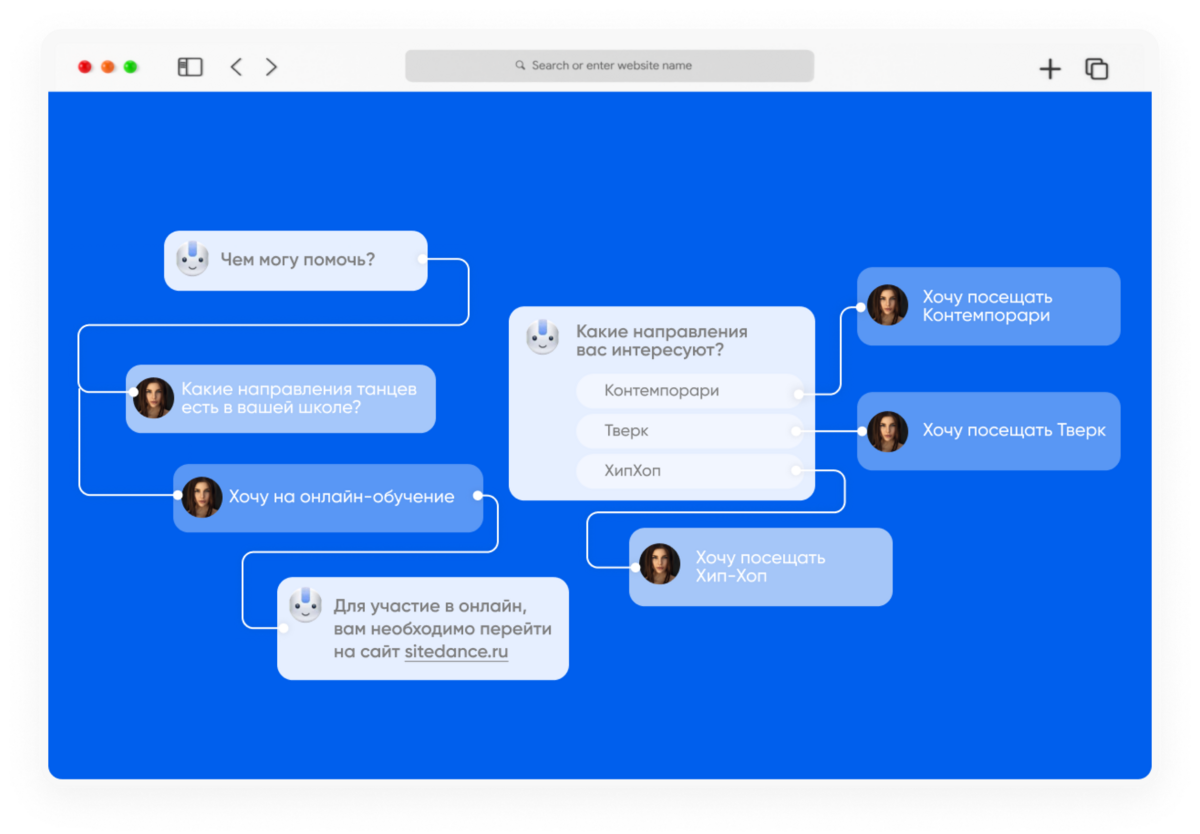Choose the 'ХипХоп' option

(x=690, y=471)
